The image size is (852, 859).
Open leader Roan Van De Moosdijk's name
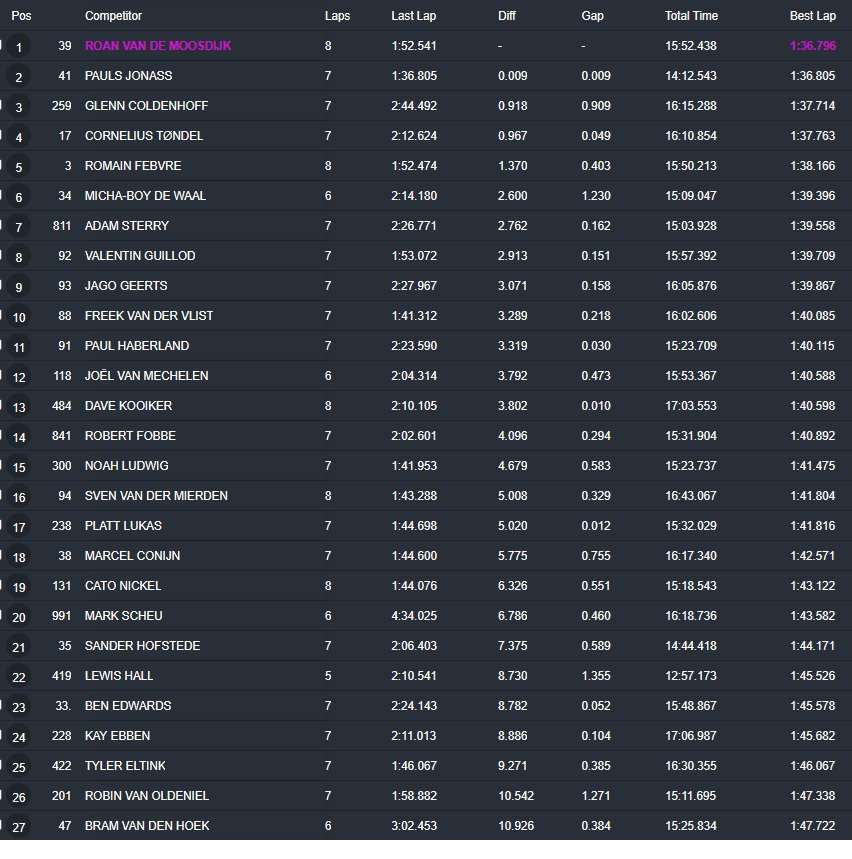click(158, 46)
